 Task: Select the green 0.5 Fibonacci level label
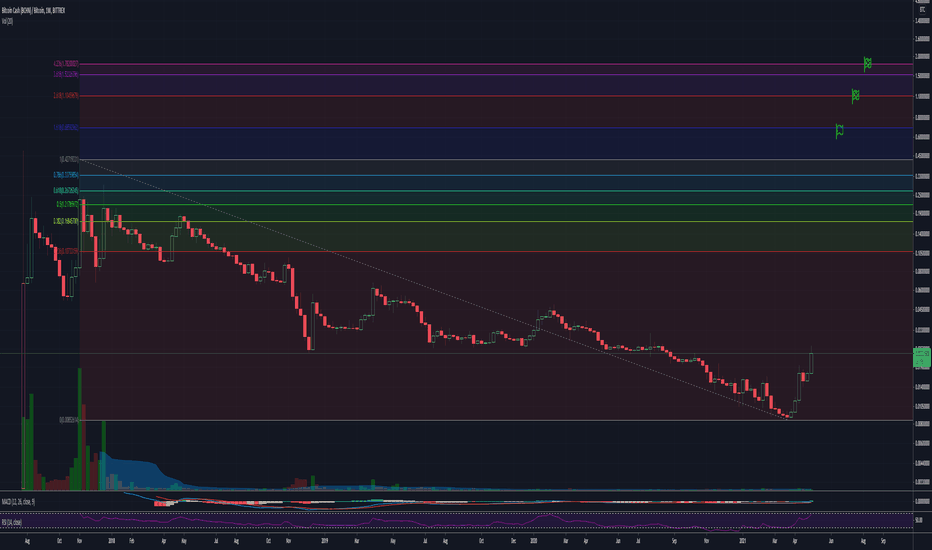[x=67, y=204]
